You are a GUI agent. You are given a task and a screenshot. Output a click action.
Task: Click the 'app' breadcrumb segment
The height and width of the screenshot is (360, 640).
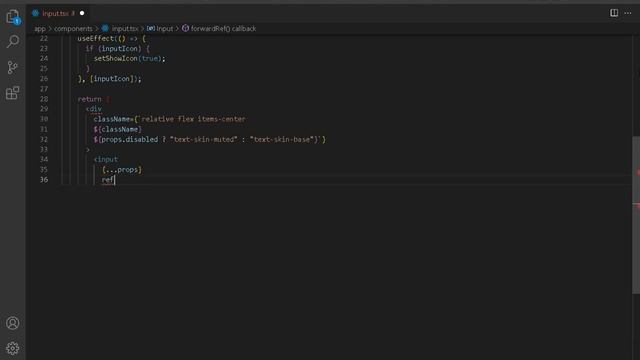pos(40,29)
